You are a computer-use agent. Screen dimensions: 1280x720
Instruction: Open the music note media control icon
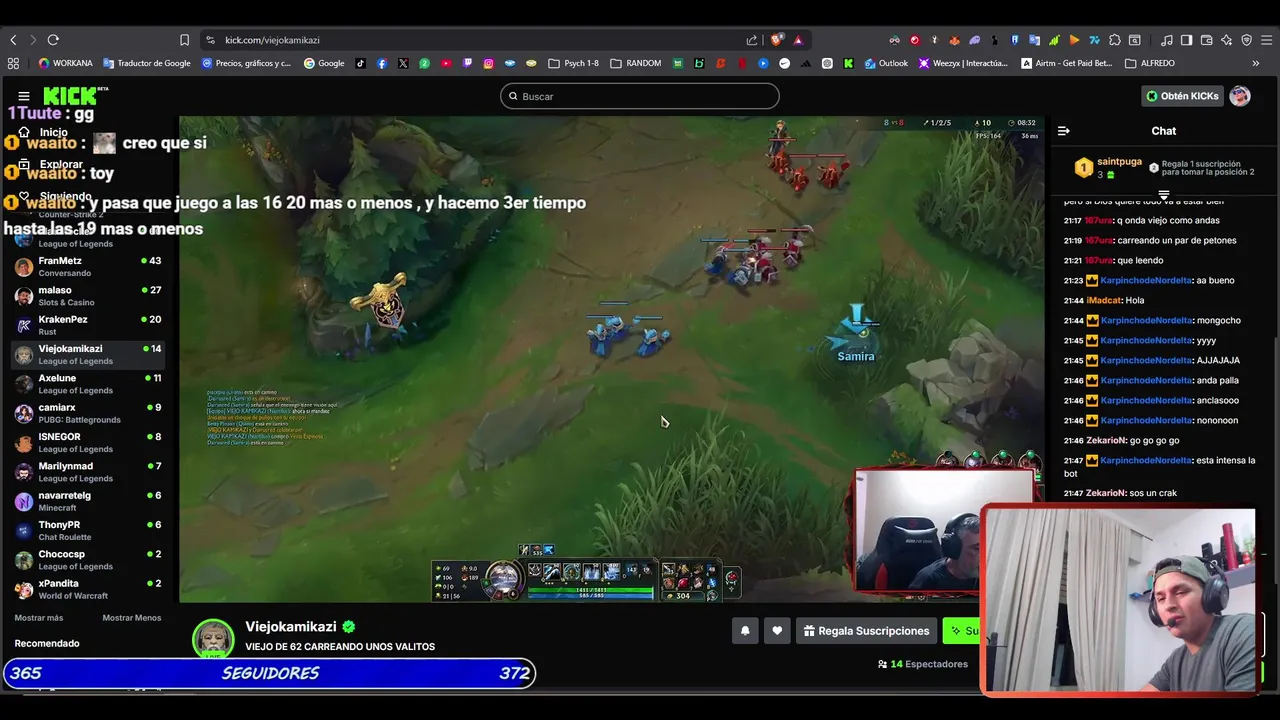click(x=1167, y=40)
